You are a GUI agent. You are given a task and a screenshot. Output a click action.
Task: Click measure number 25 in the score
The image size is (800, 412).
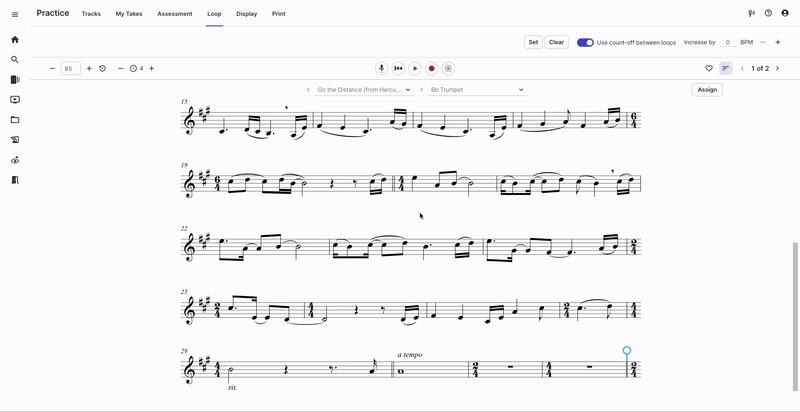184,292
